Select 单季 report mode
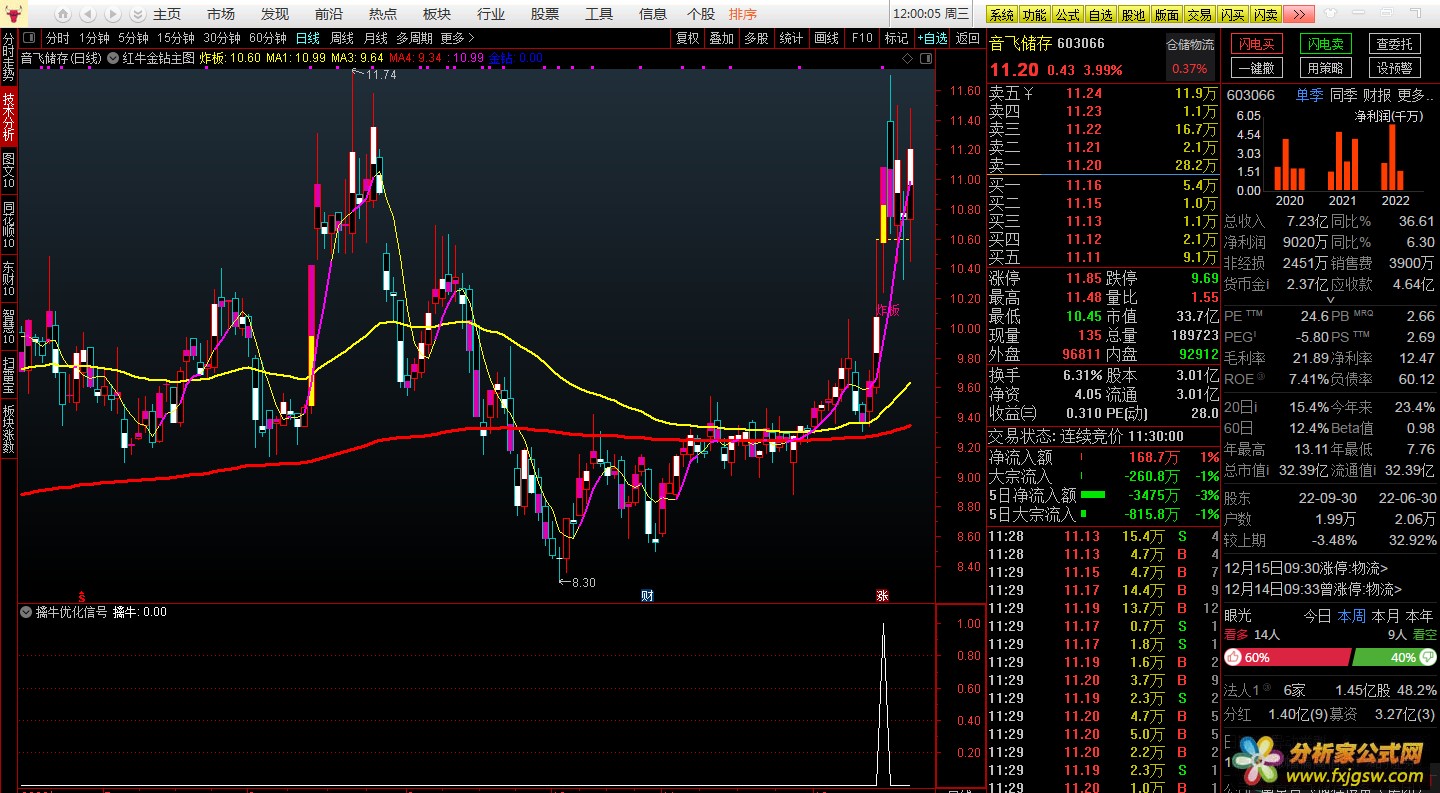Image resolution: width=1440 pixels, height=793 pixels. (x=1309, y=95)
